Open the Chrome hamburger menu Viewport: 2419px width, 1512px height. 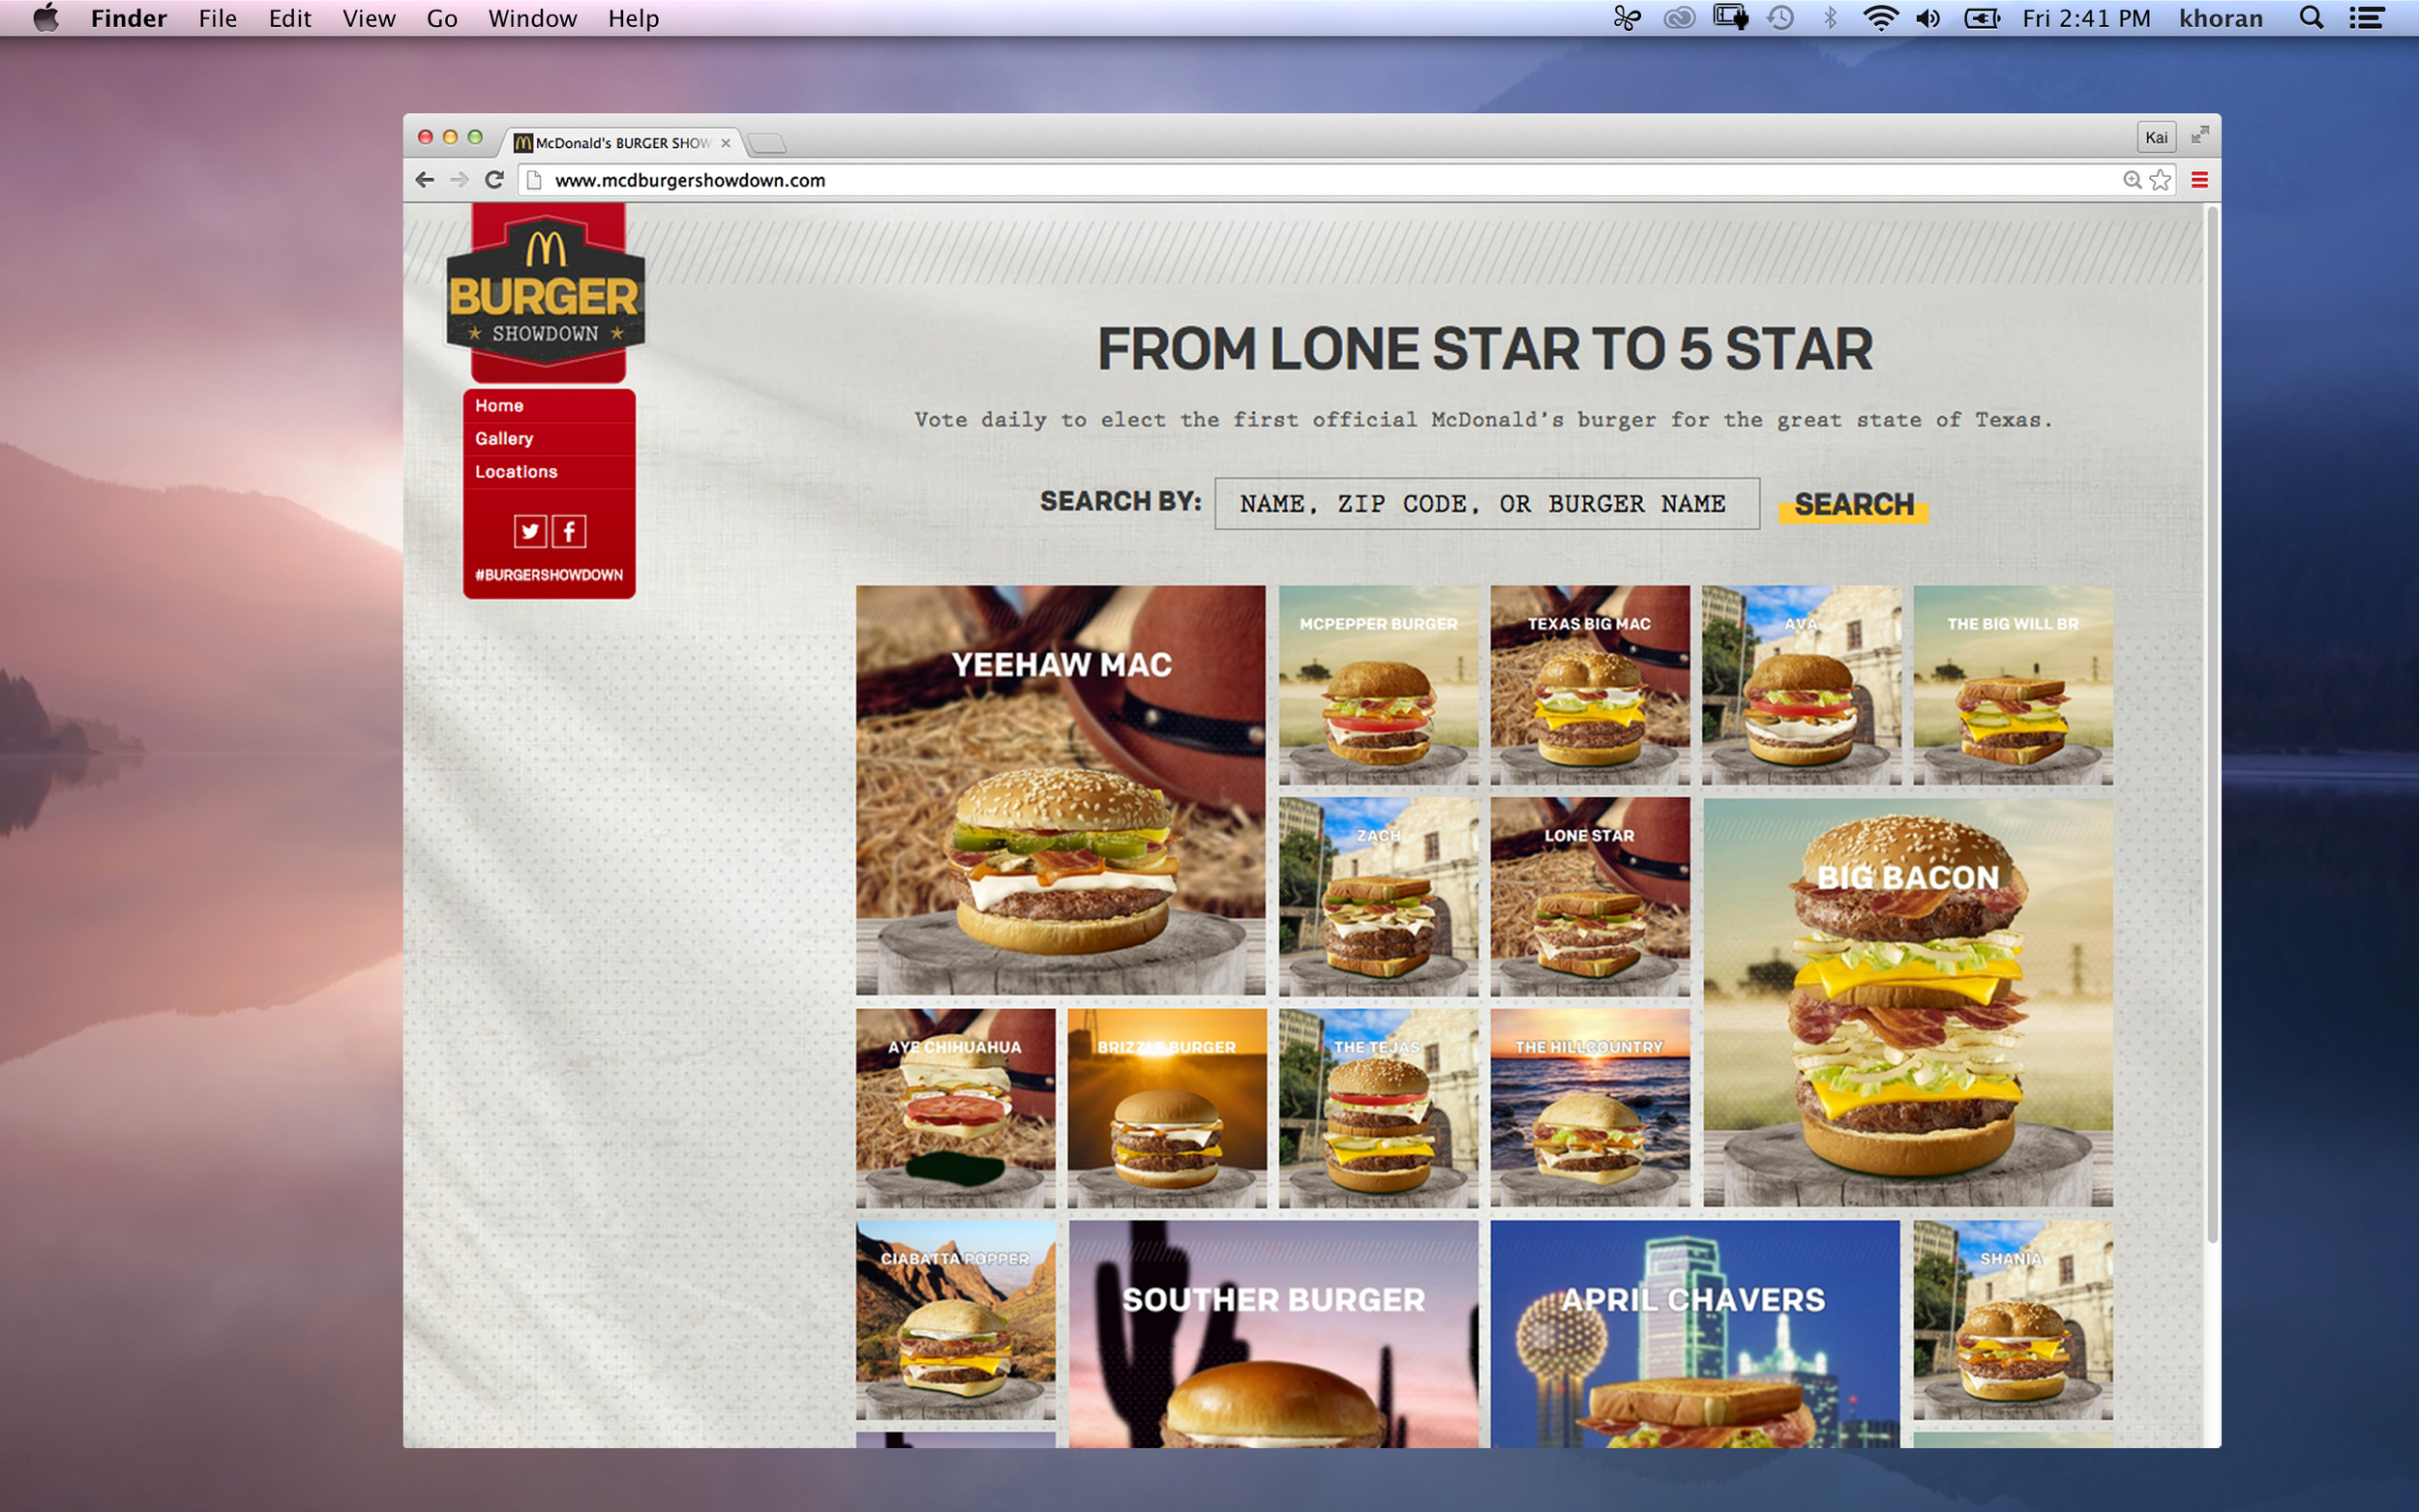[2199, 180]
